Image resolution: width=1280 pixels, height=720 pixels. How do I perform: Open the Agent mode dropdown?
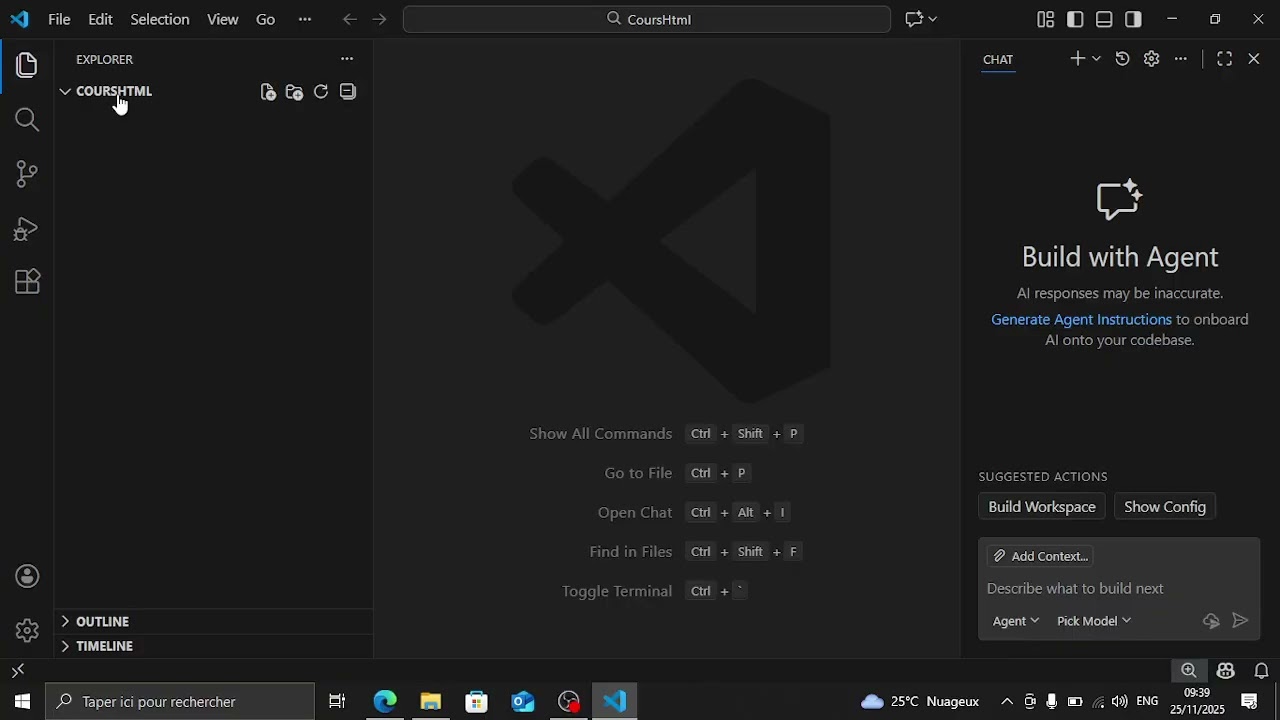tap(1016, 621)
